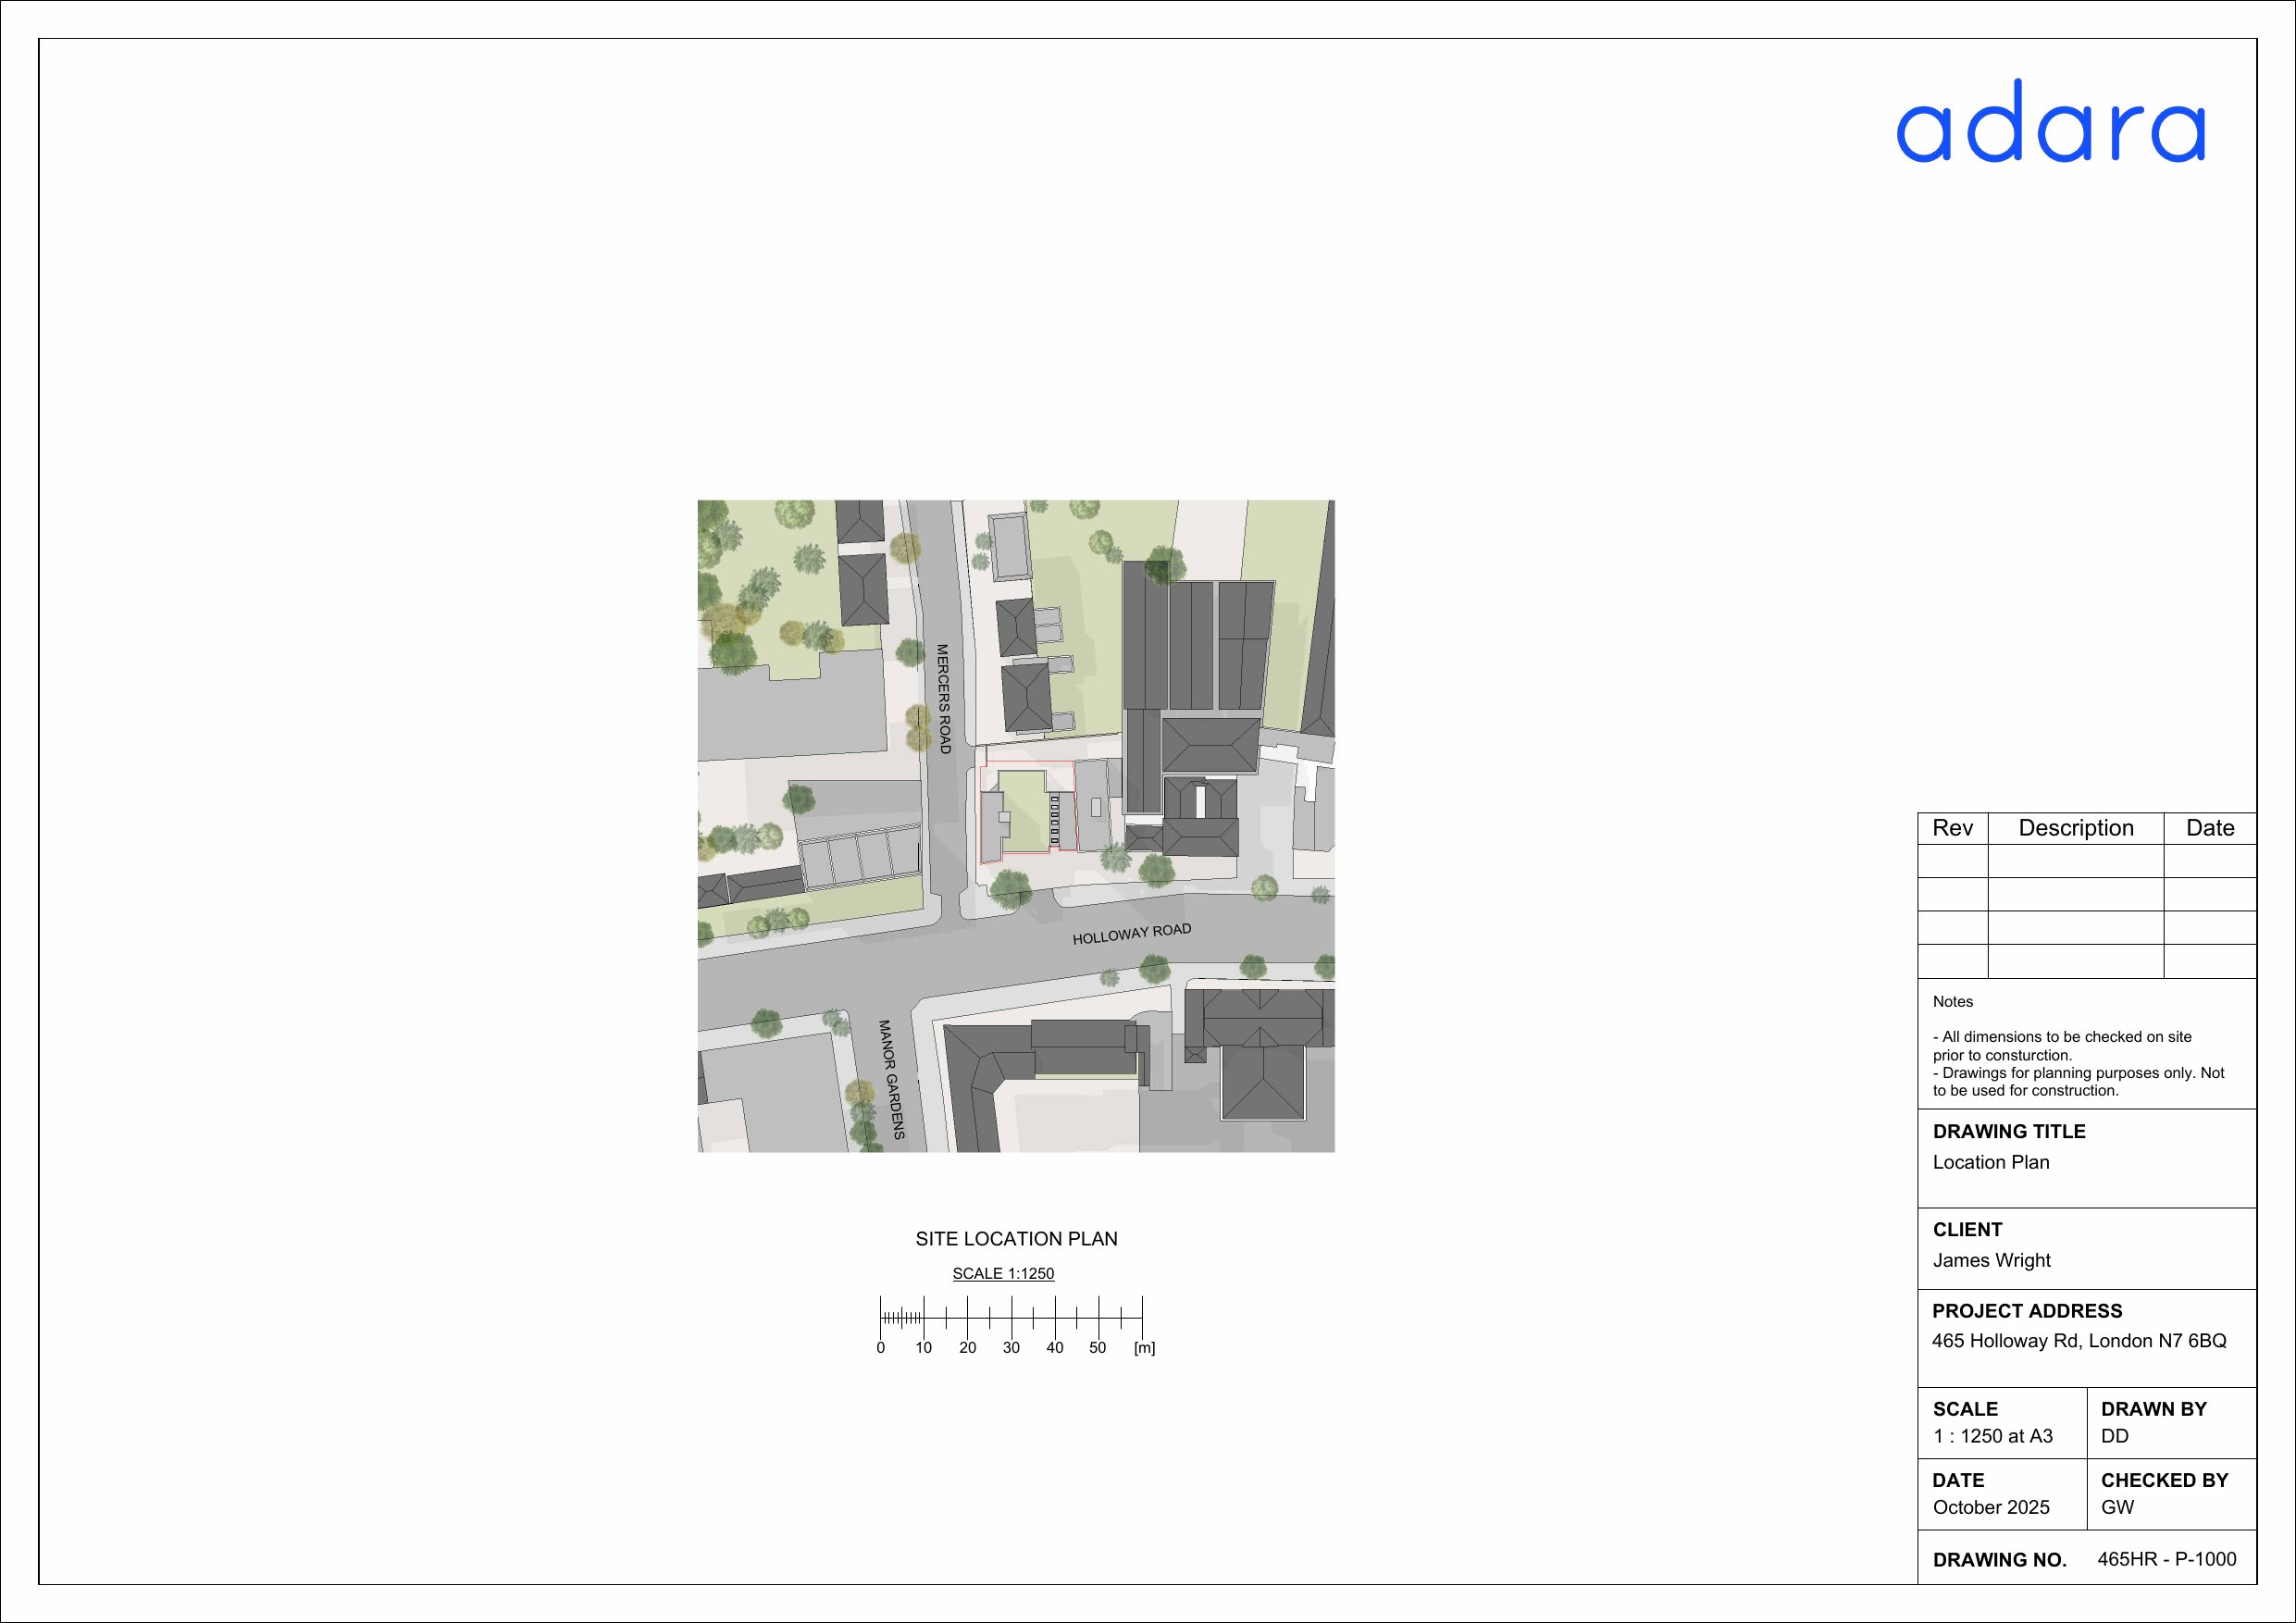Click the SCALE 1:1250 underlined label

point(1004,1272)
